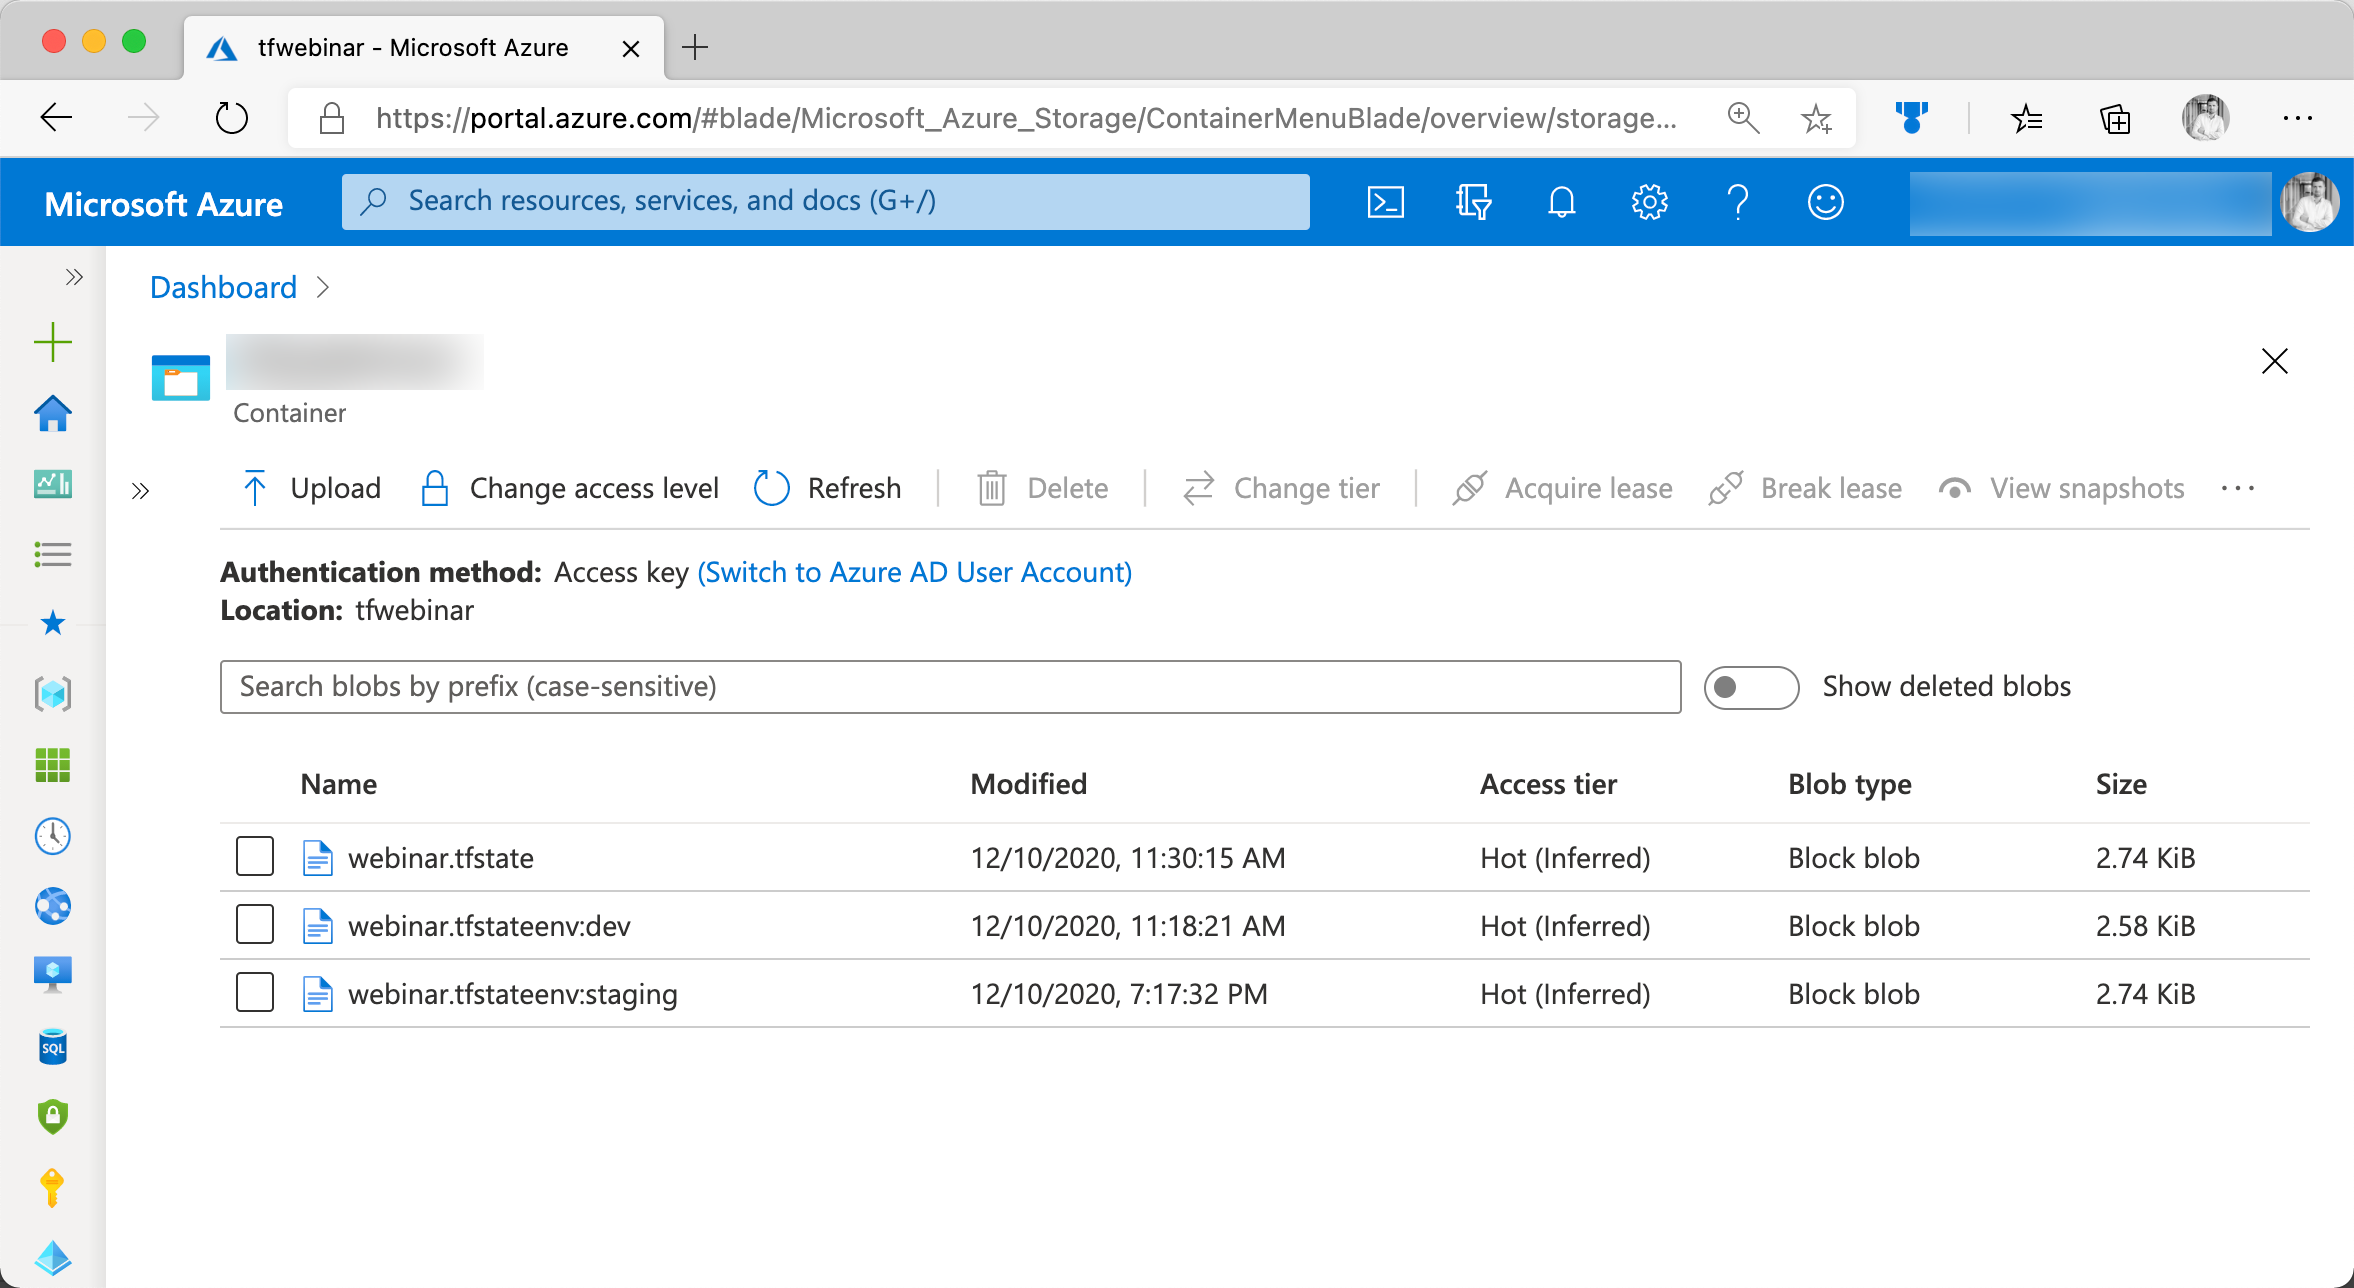Viewport: 2354px width, 1288px height.
Task: Open Directory and subscription filter icon
Action: (x=1473, y=202)
